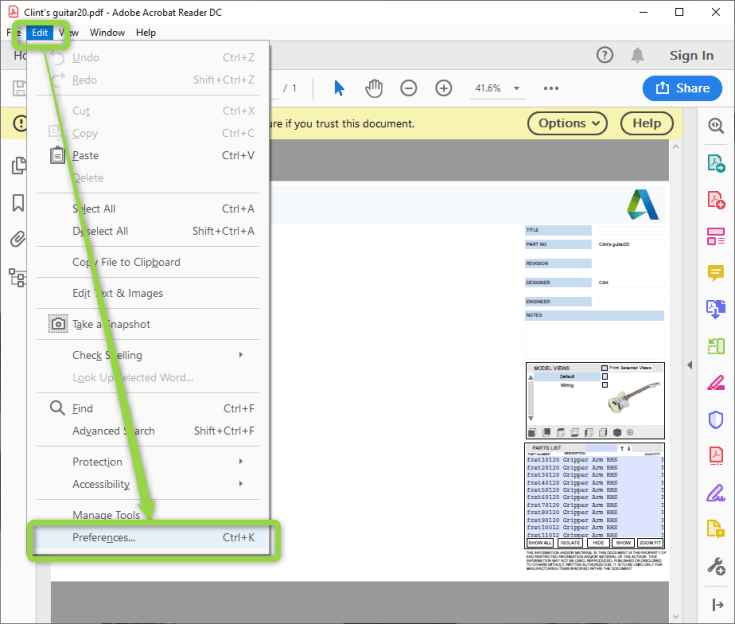Open the shield Protect tool
This screenshot has height=624, width=735.
click(x=716, y=420)
